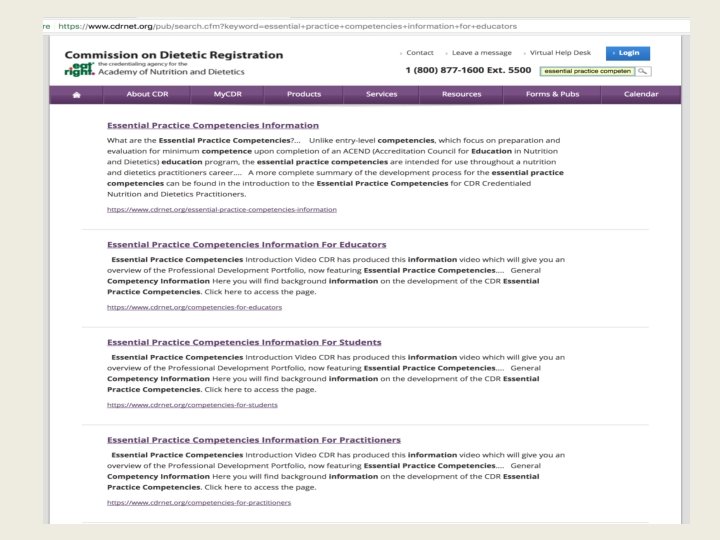Open the Services menu
Screen dimensions: 720x540
tap(382, 94)
